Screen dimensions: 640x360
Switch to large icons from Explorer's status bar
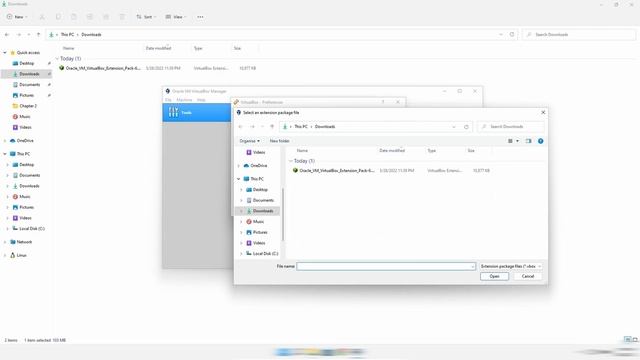pyautogui.click(x=635, y=340)
